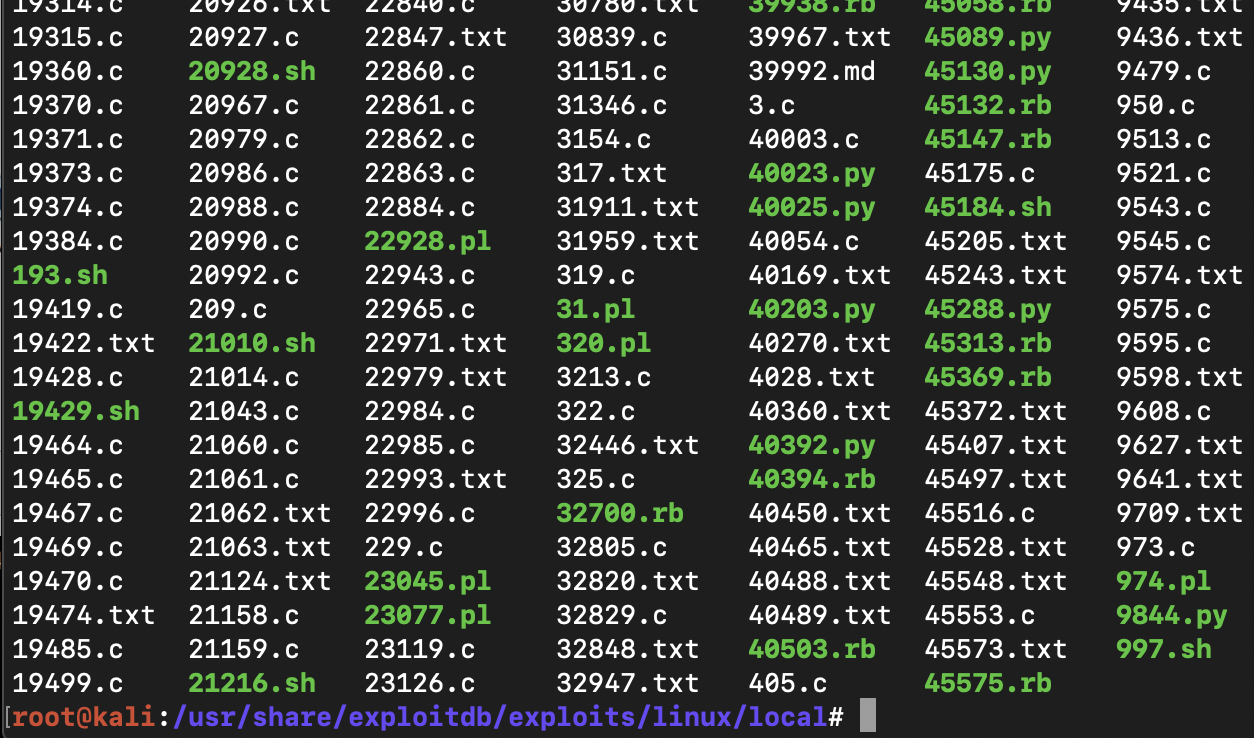Screen dimensions: 1254x738
Task: Select the 23077.pl filename
Action: pos(427,615)
